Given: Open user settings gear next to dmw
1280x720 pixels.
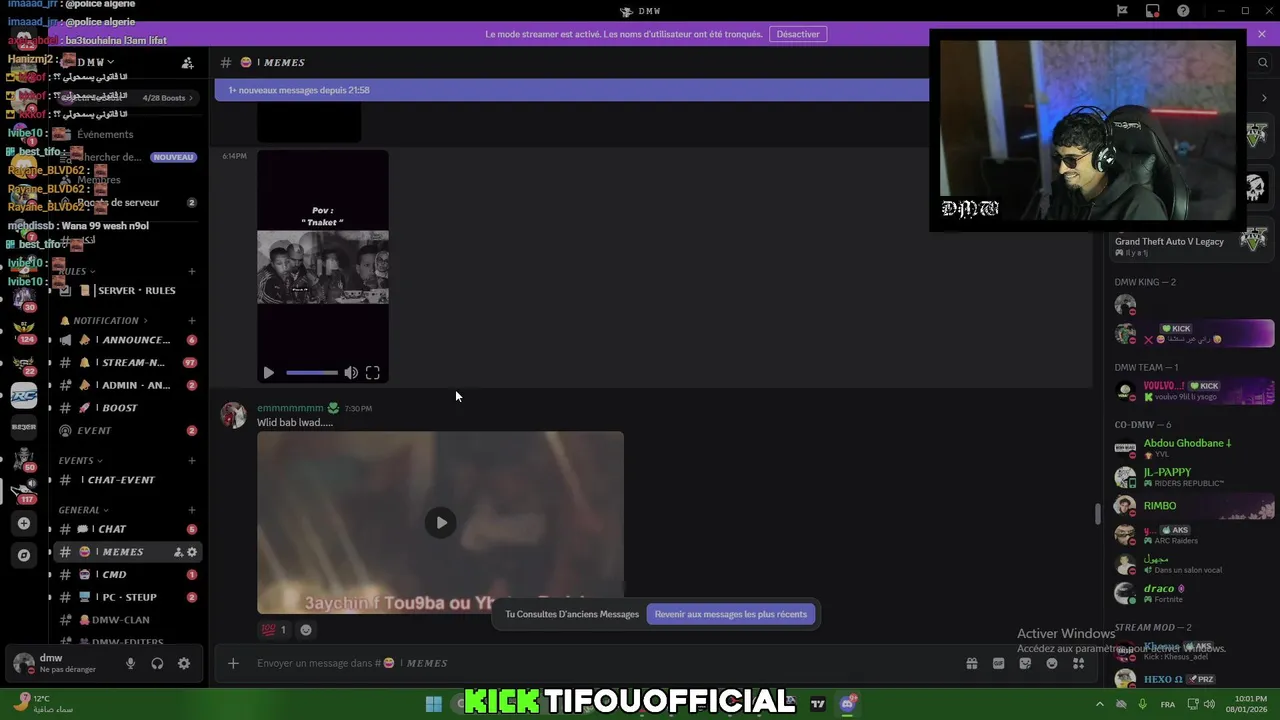Looking at the screenshot, I should point(184,663).
